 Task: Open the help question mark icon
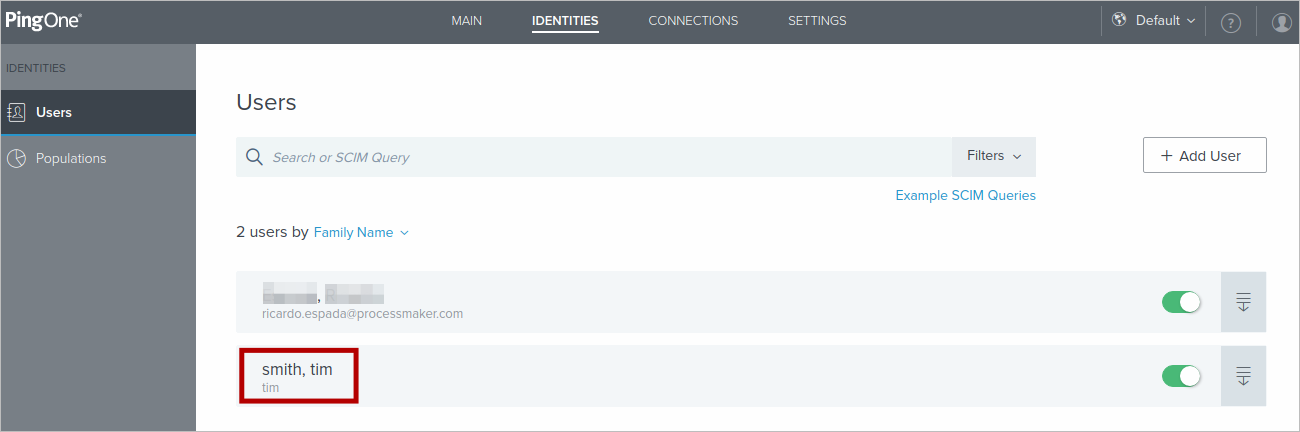(x=1231, y=22)
